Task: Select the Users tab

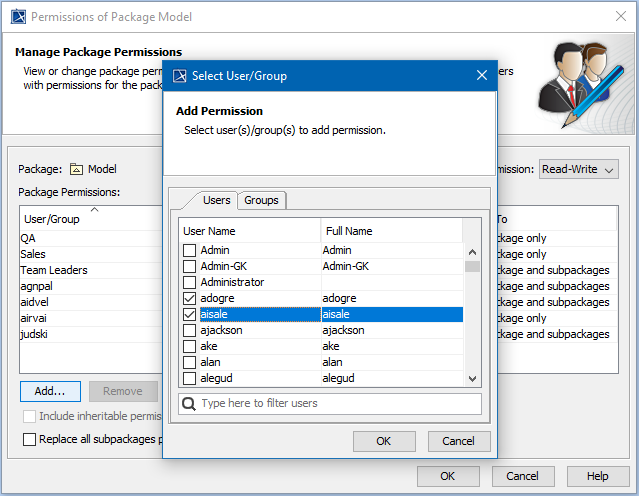Action: click(x=217, y=200)
